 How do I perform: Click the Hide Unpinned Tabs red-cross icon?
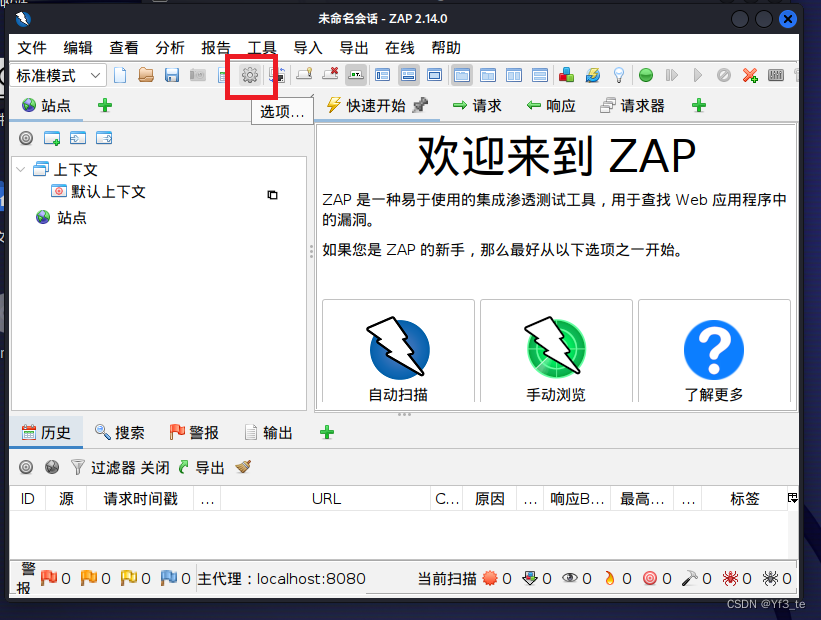[x=330, y=74]
